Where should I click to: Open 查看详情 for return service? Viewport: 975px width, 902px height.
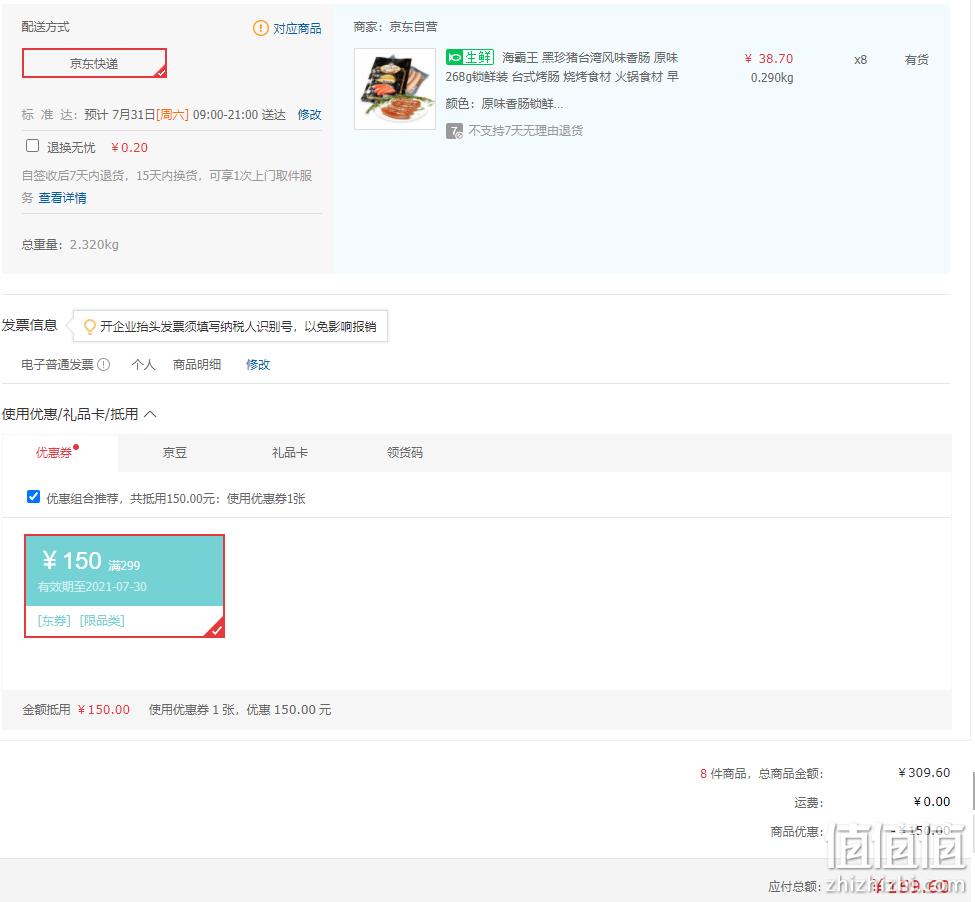click(x=62, y=198)
